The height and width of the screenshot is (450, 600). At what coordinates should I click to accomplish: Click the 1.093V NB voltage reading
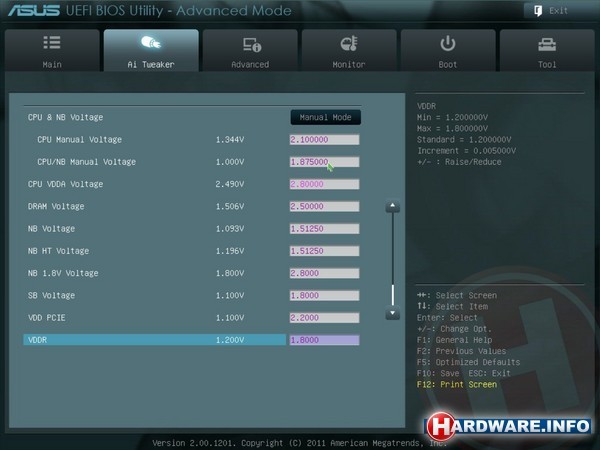coord(230,228)
